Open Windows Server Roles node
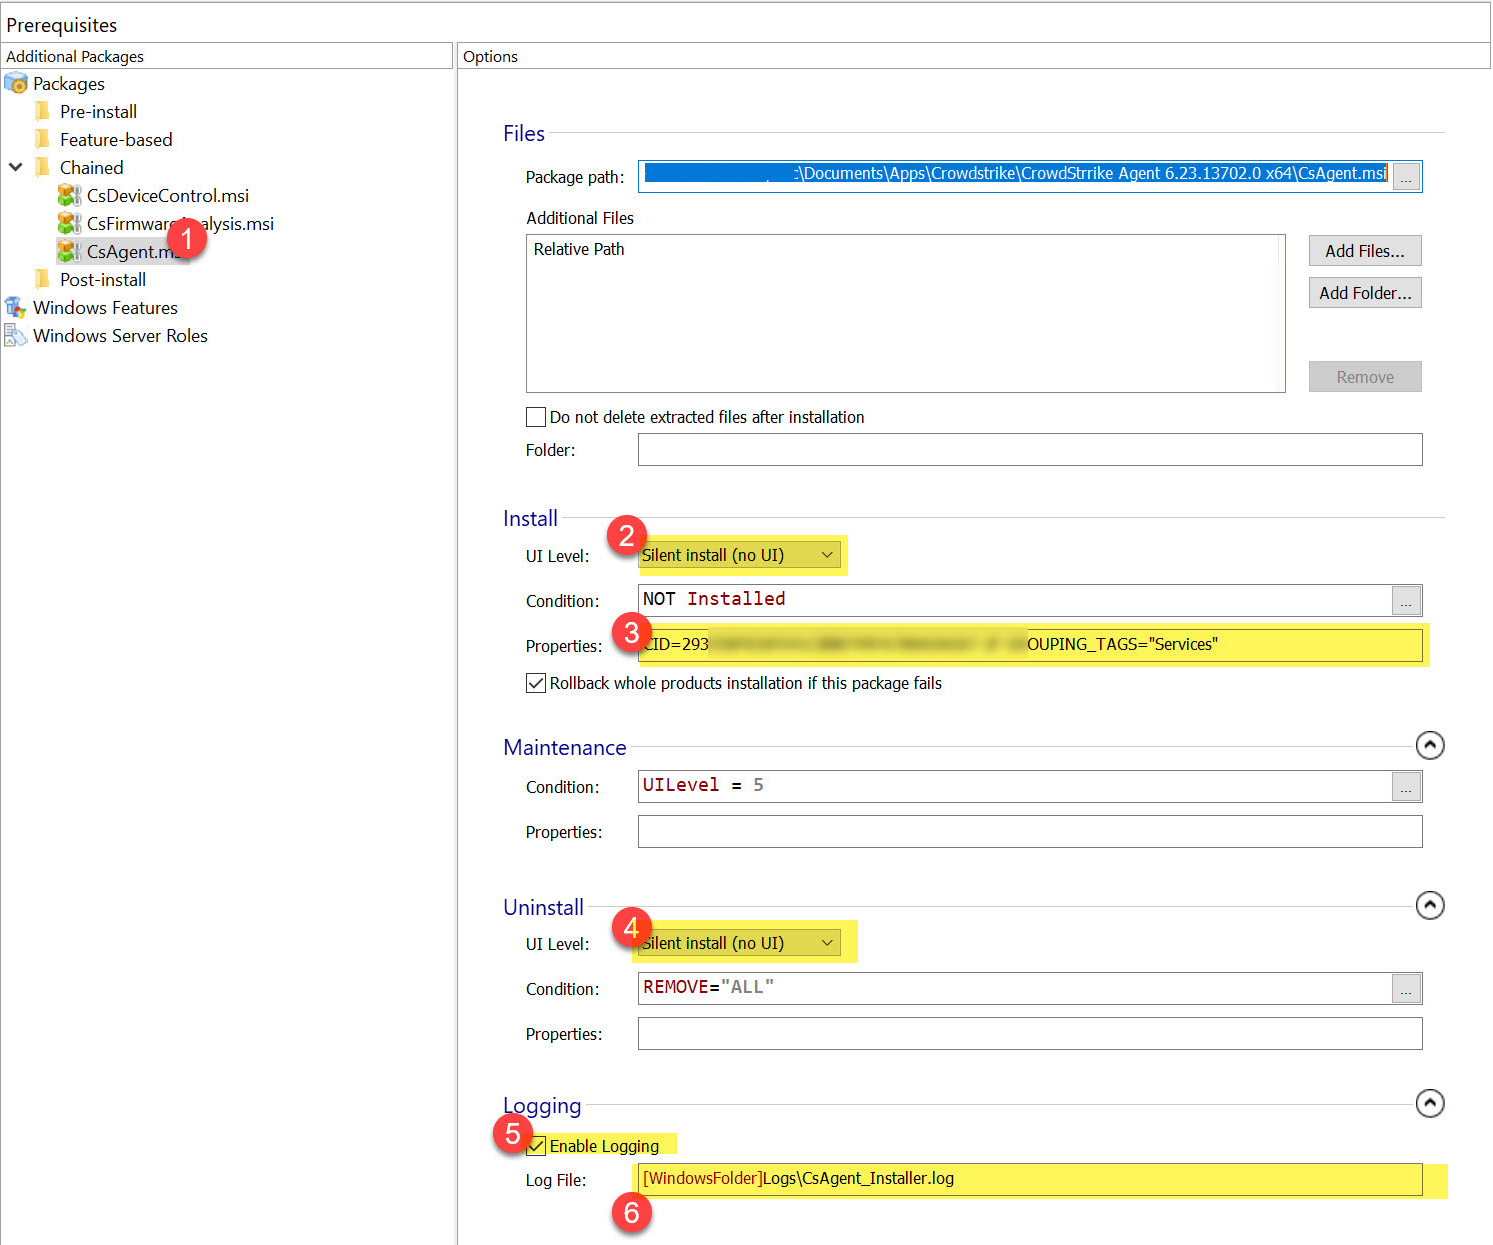The height and width of the screenshot is (1245, 1493). (x=120, y=336)
